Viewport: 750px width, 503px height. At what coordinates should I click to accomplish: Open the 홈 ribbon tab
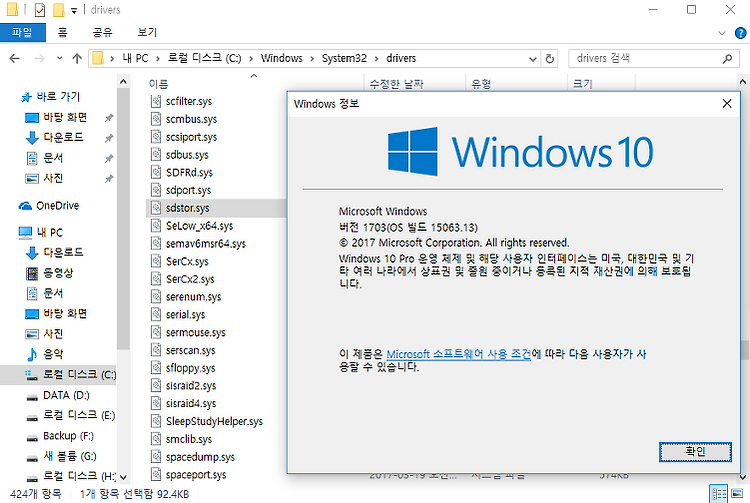click(x=63, y=33)
